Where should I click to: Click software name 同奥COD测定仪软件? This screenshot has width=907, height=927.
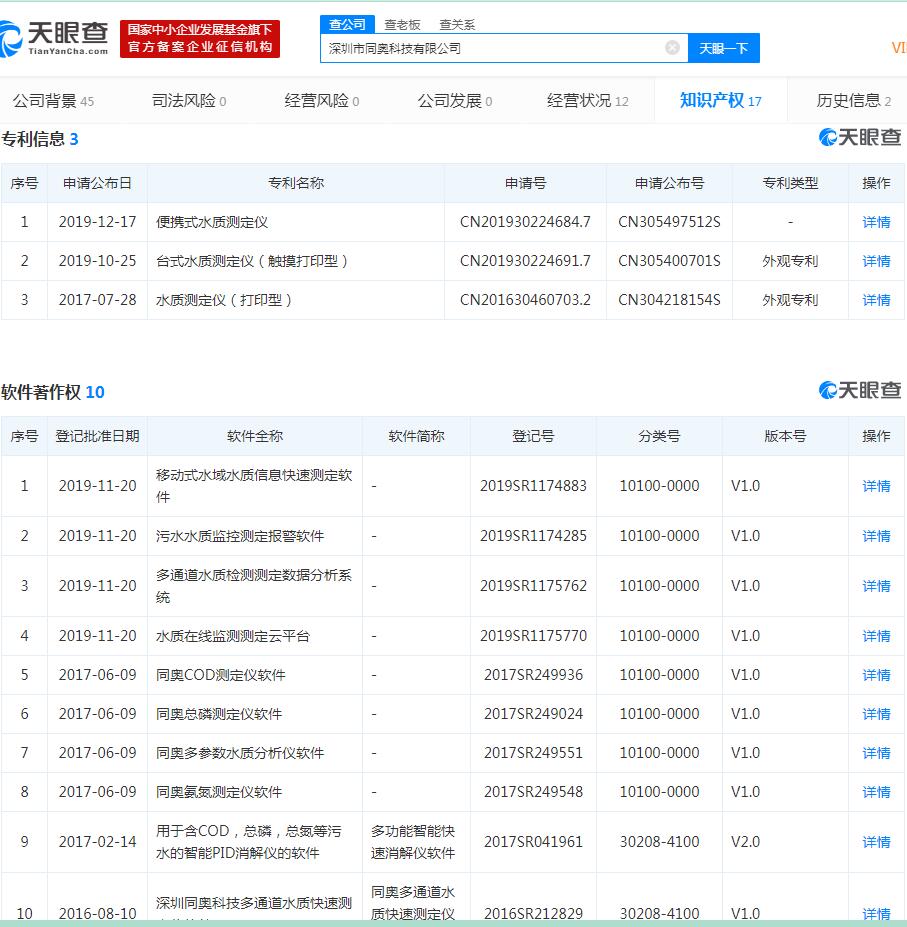(221, 675)
